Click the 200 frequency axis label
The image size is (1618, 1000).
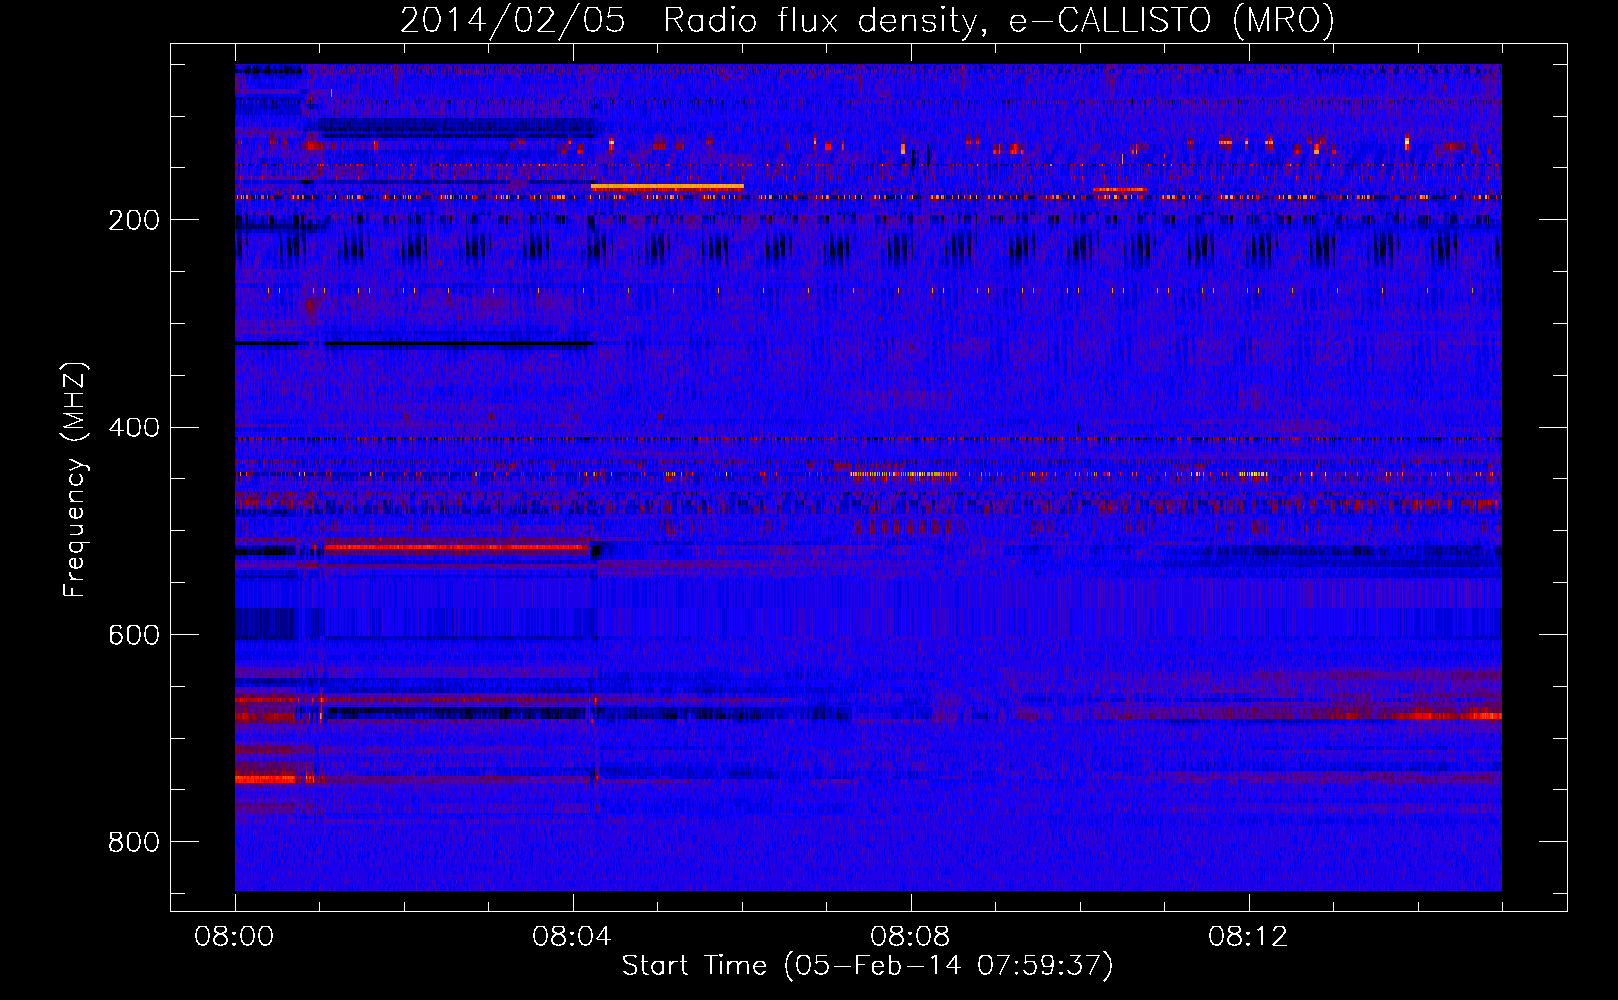(133, 220)
